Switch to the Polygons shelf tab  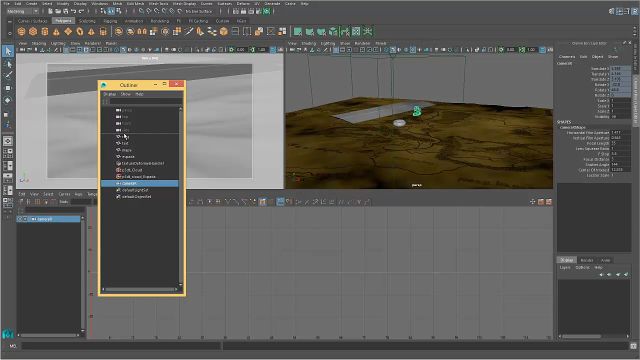tap(63, 21)
